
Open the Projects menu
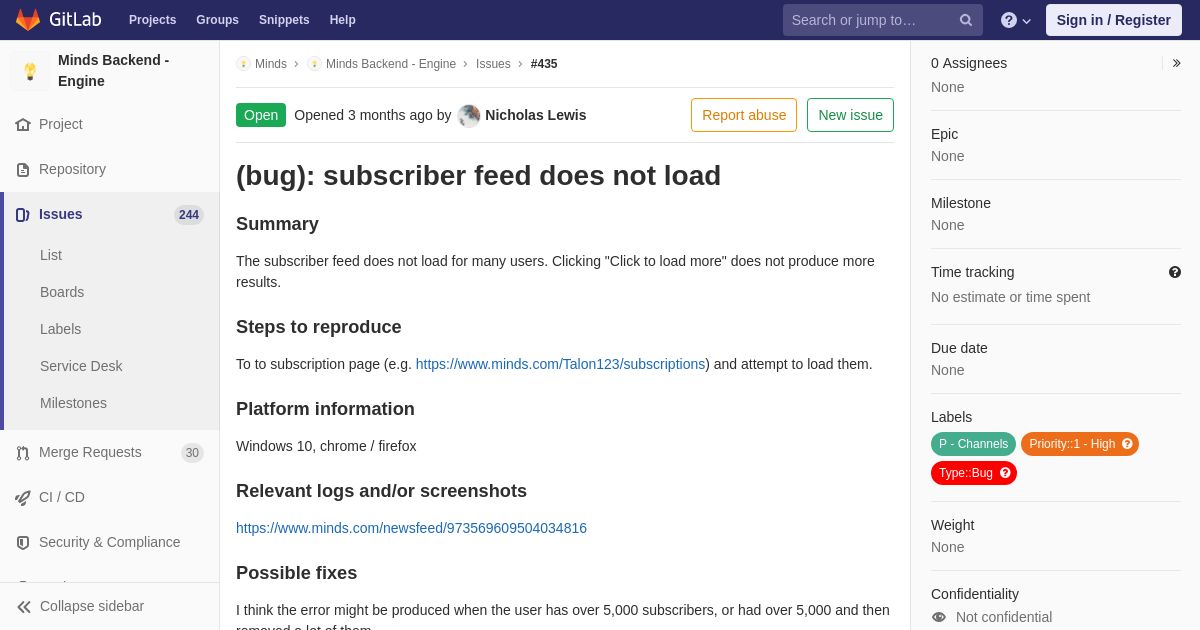click(152, 20)
